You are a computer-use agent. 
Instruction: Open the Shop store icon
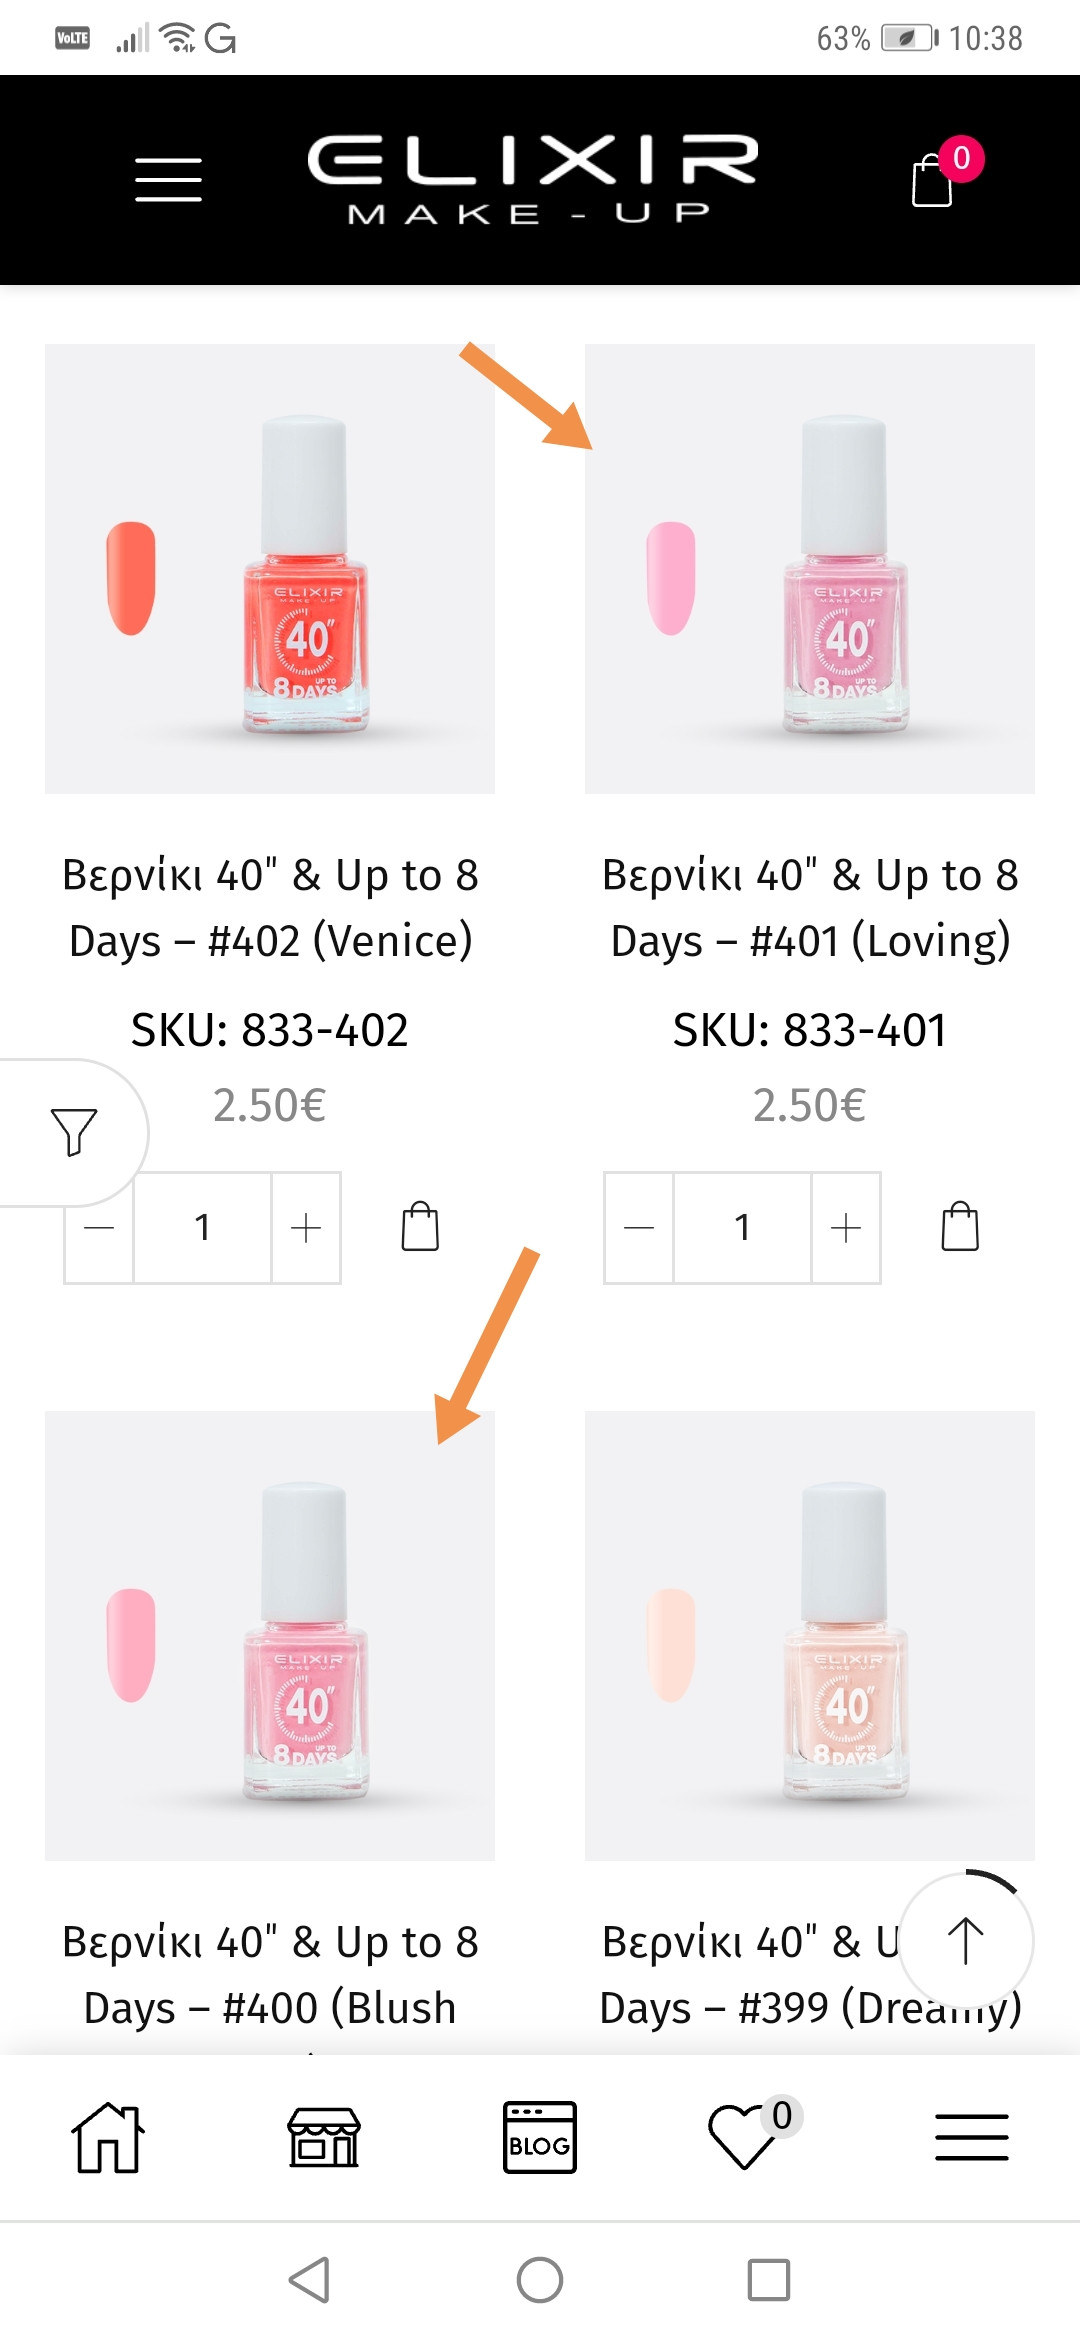pyautogui.click(x=323, y=2138)
